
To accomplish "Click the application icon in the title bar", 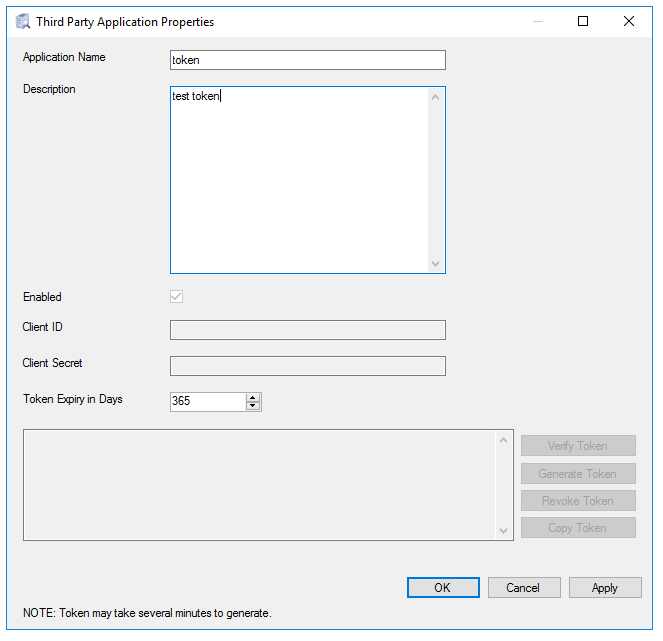I will pos(22,21).
